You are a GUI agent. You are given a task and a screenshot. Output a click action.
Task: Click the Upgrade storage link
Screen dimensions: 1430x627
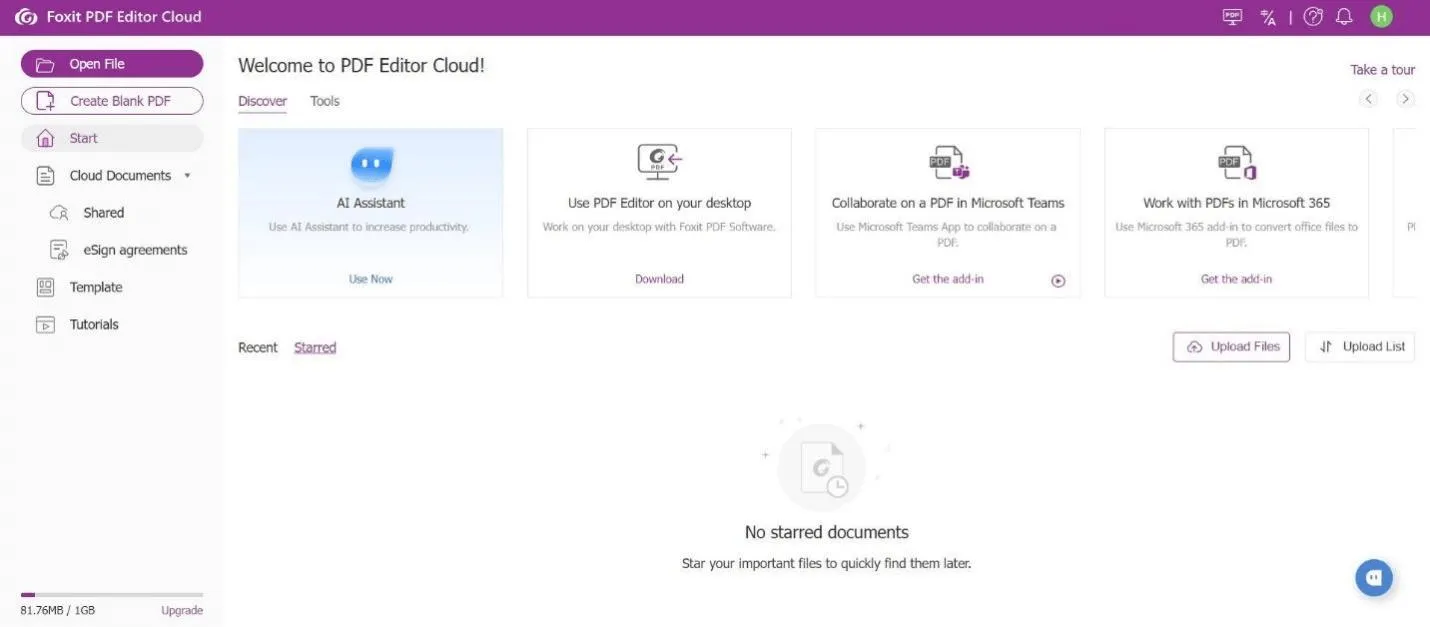point(182,610)
